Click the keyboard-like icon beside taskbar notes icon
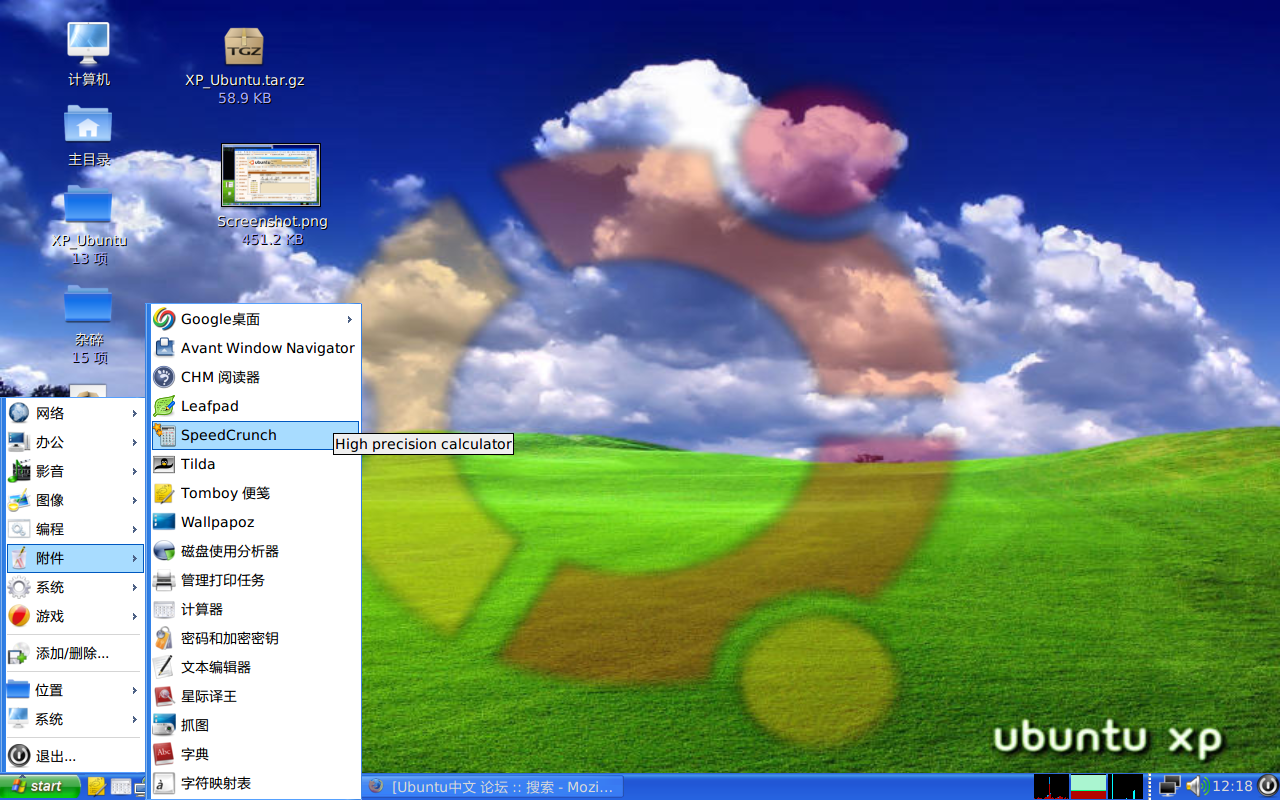1280x800 pixels. (121, 786)
